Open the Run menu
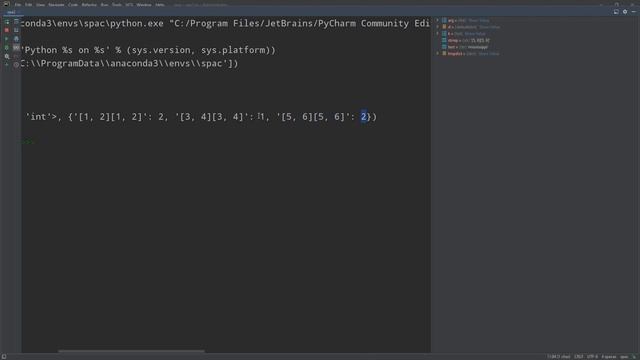 coord(104,5)
